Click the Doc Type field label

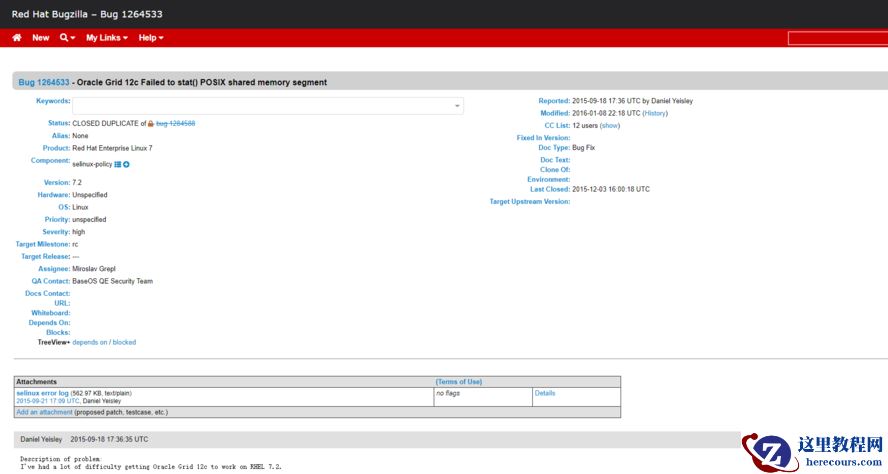554,147
